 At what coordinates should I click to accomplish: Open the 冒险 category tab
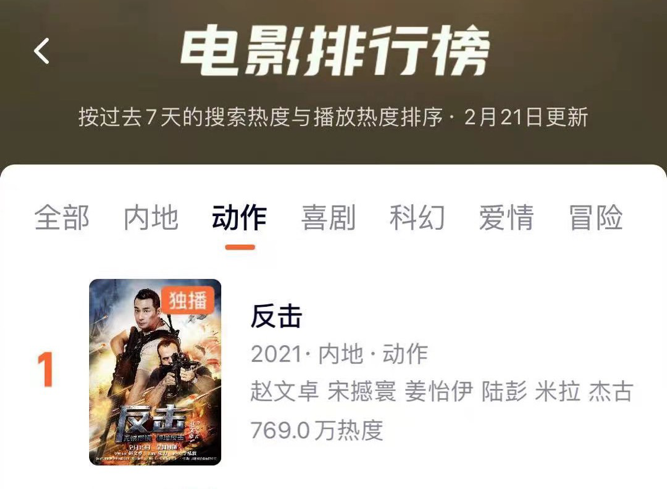pyautogui.click(x=596, y=218)
